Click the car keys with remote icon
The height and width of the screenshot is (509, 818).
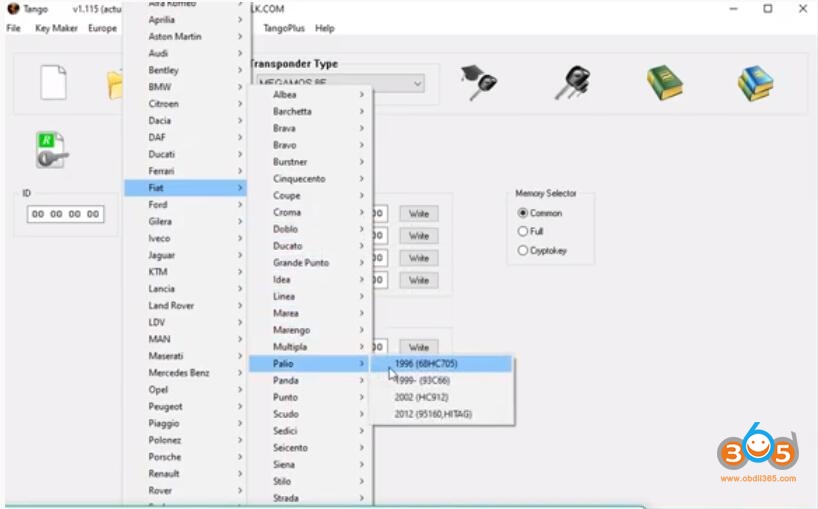pos(573,82)
